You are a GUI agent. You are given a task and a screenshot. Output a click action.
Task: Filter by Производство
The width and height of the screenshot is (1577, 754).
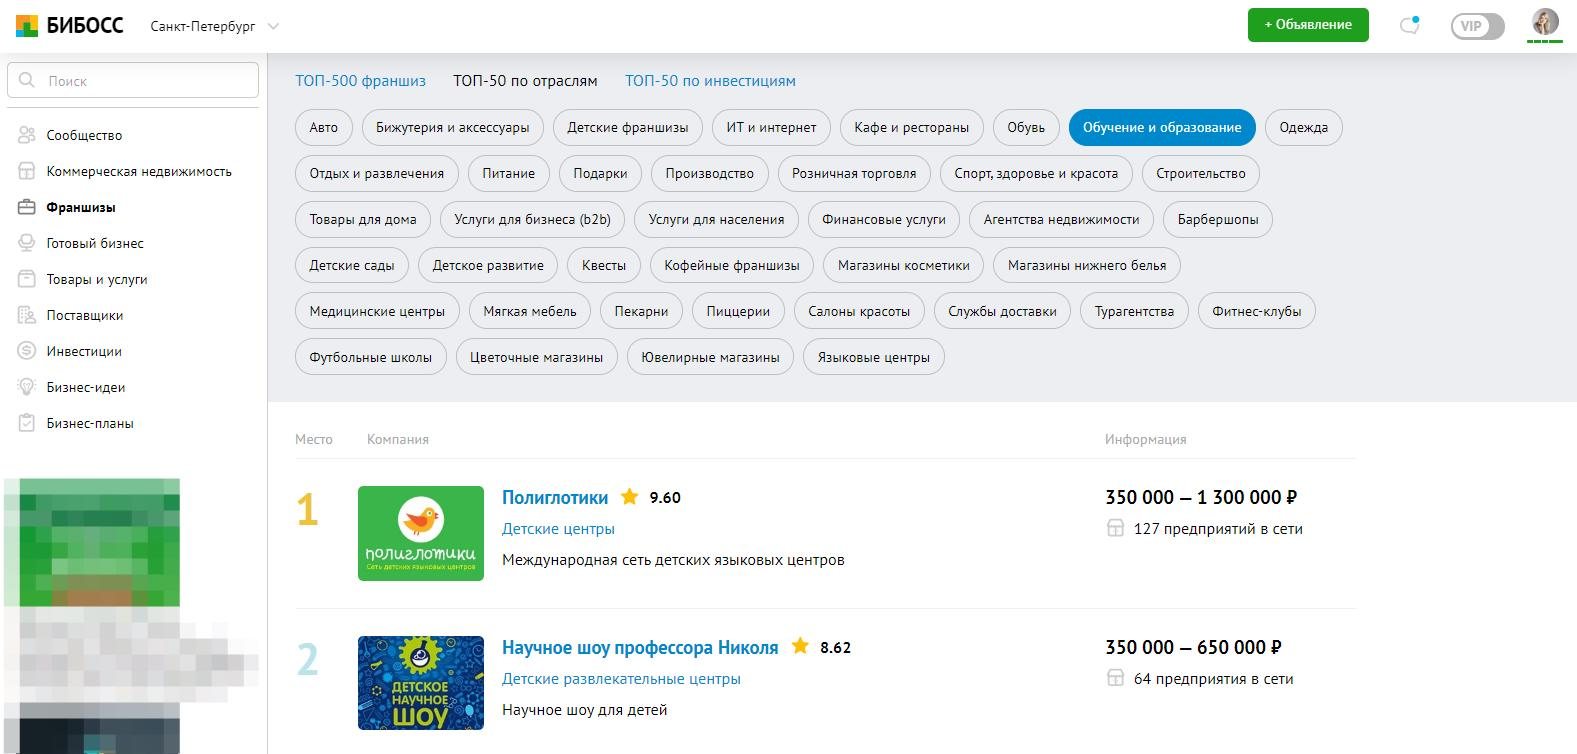click(x=710, y=173)
